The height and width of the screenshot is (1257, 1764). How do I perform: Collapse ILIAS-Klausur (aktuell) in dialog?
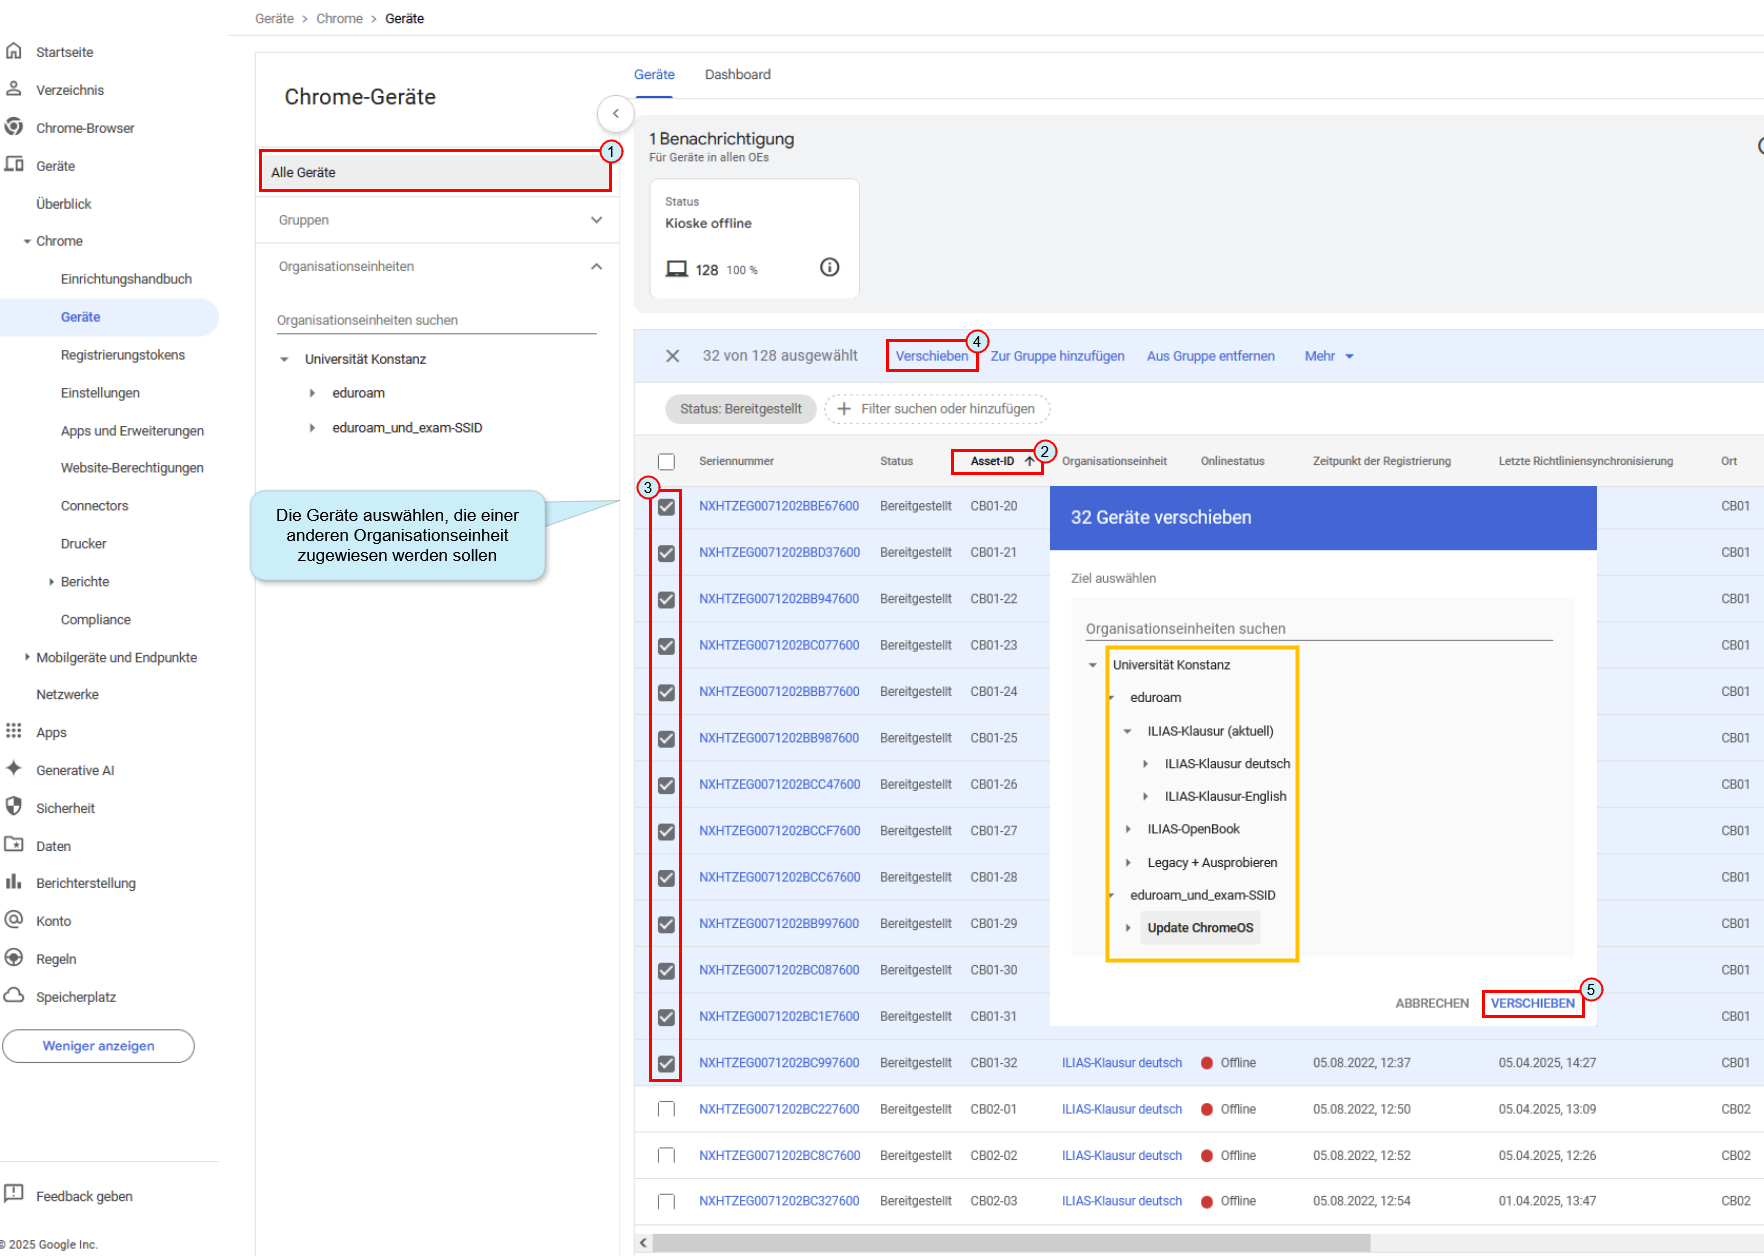[1127, 731]
